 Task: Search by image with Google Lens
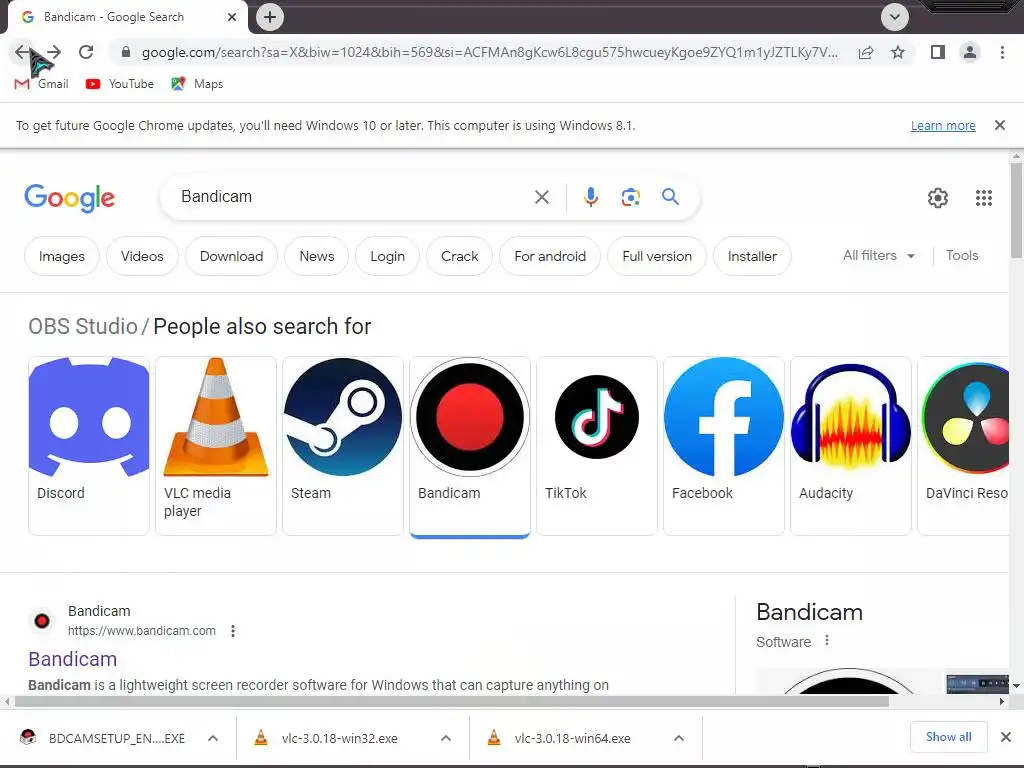pos(631,197)
